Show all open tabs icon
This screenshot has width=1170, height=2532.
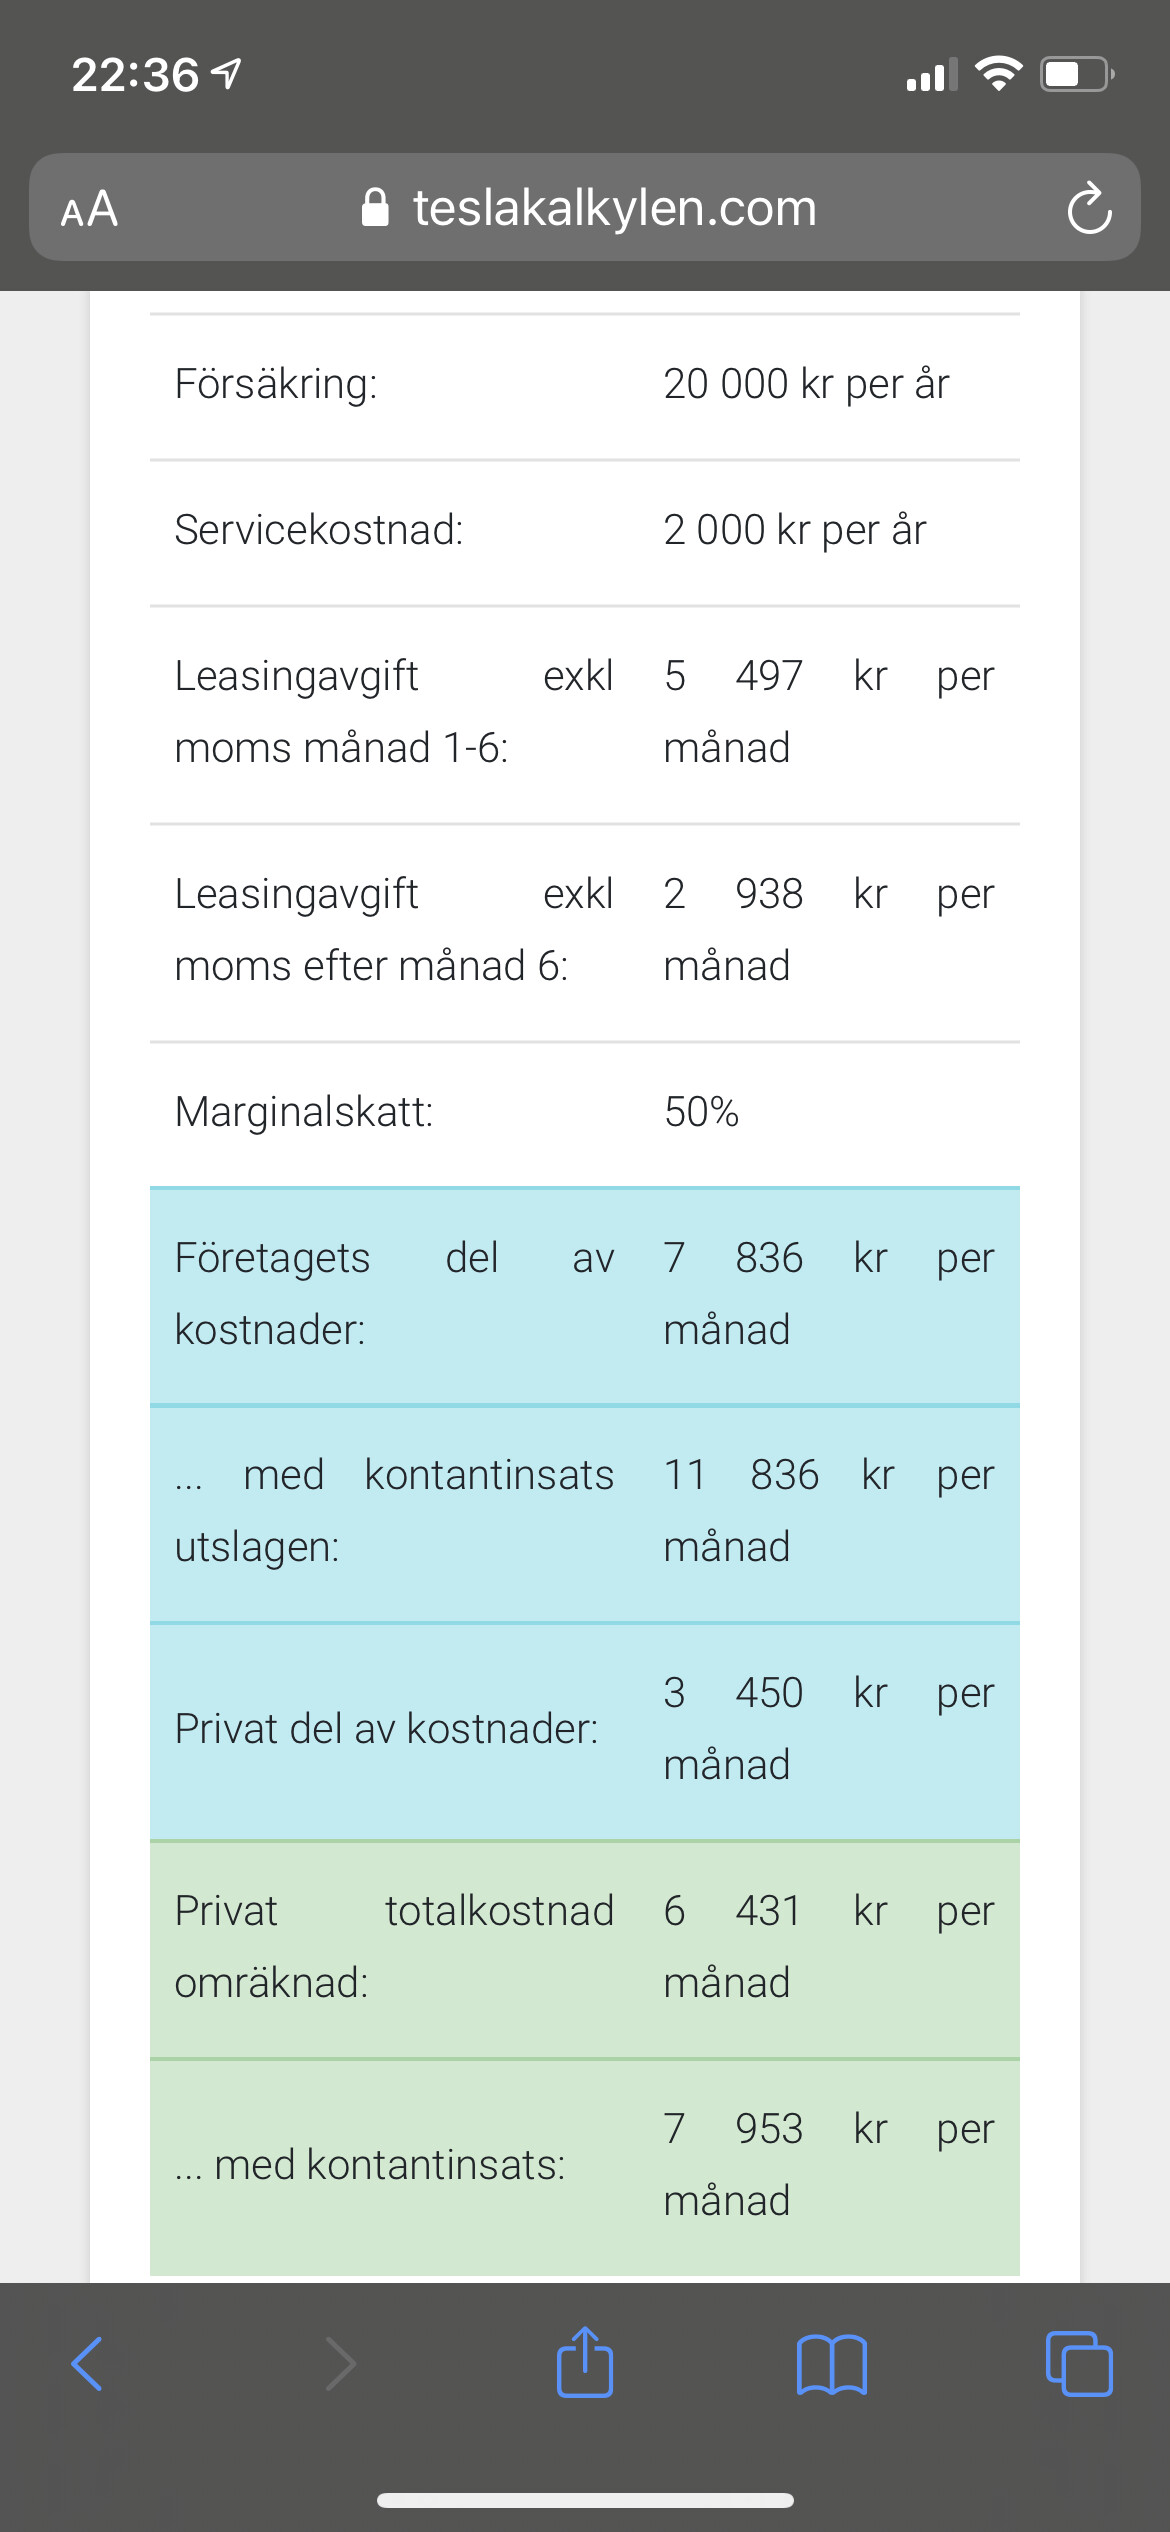coord(1079,2364)
